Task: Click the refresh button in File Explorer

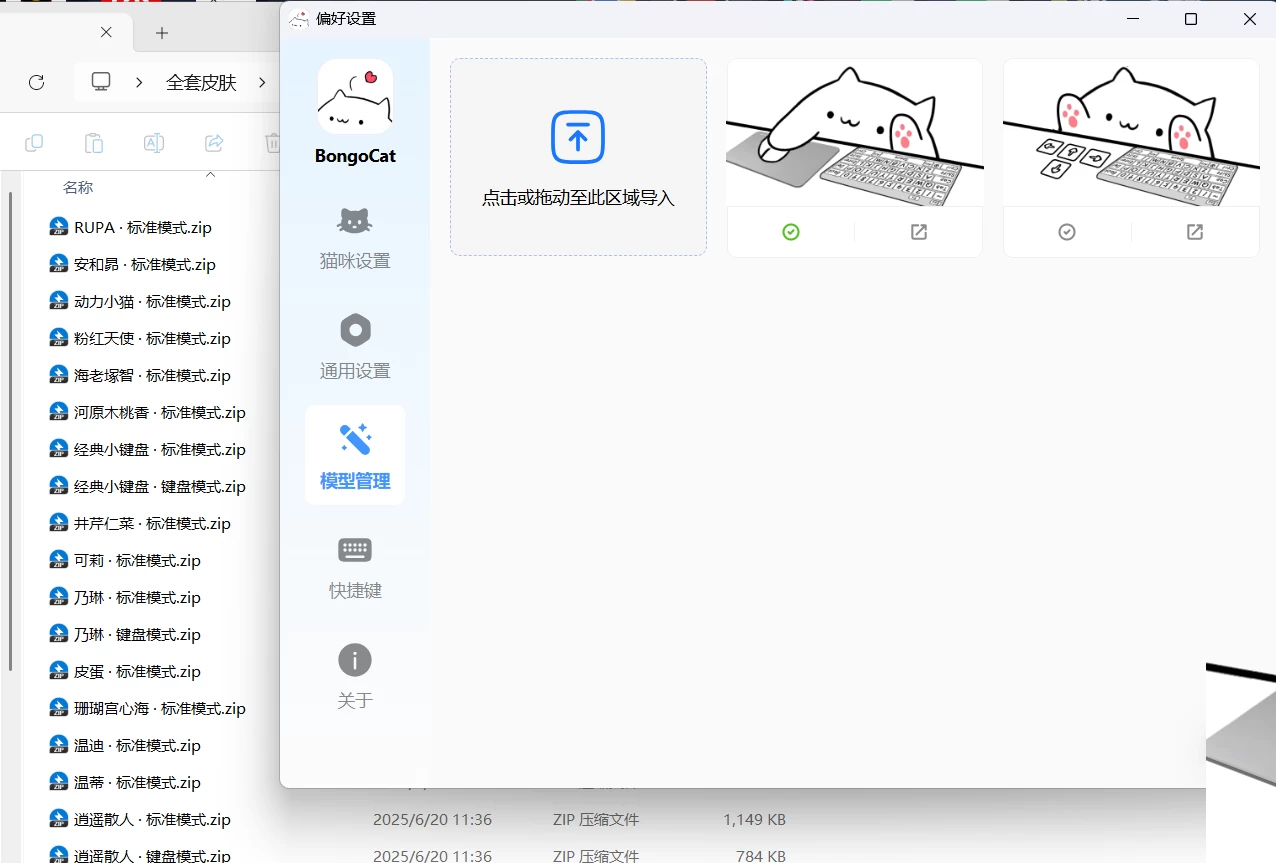Action: [37, 82]
